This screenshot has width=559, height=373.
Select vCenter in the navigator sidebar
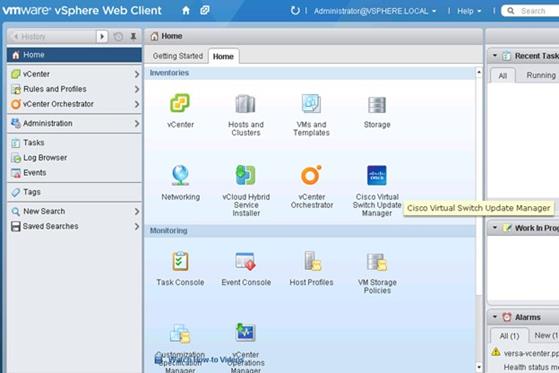point(74,74)
